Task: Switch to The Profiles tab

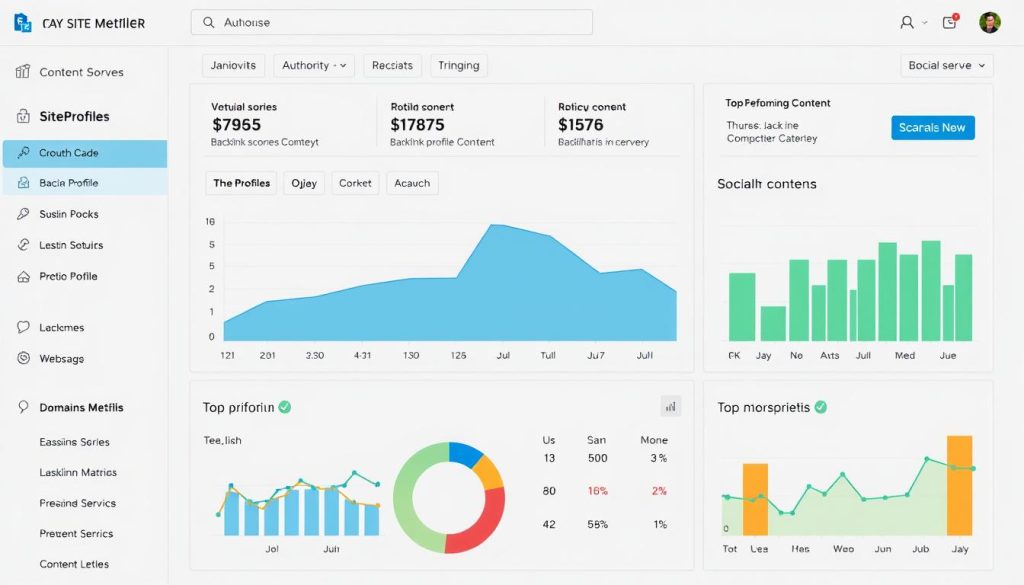Action: 240,183
